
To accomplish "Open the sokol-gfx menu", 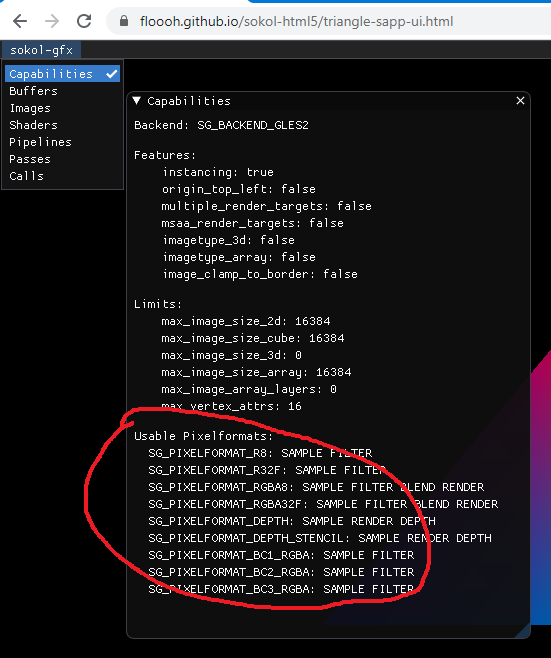I will point(41,50).
